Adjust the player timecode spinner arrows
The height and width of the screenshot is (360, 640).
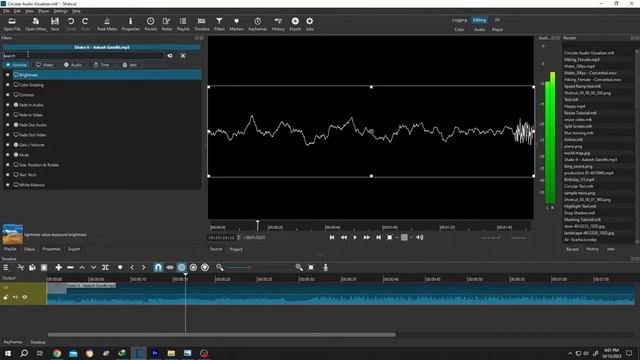point(239,237)
